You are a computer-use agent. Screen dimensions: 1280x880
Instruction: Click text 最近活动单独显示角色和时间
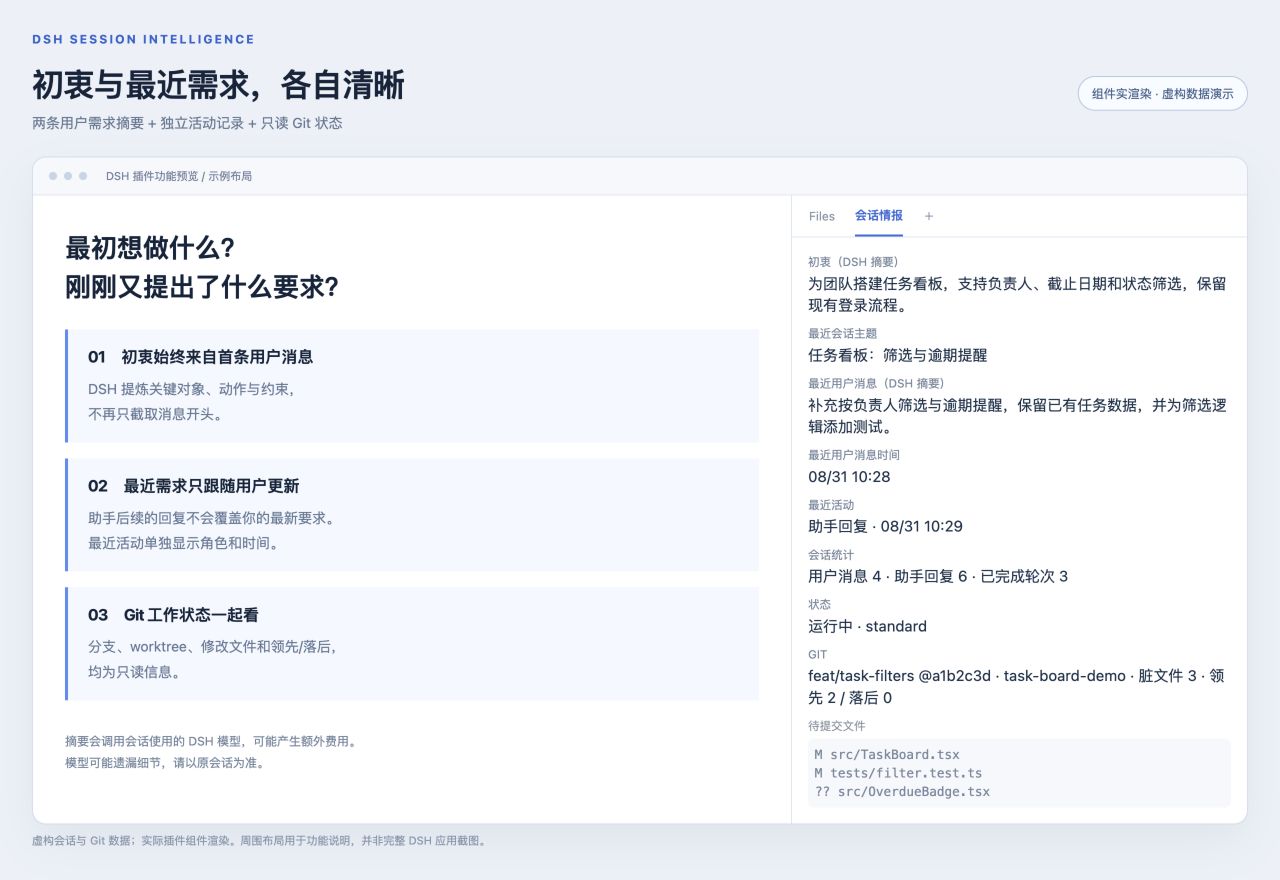point(183,543)
